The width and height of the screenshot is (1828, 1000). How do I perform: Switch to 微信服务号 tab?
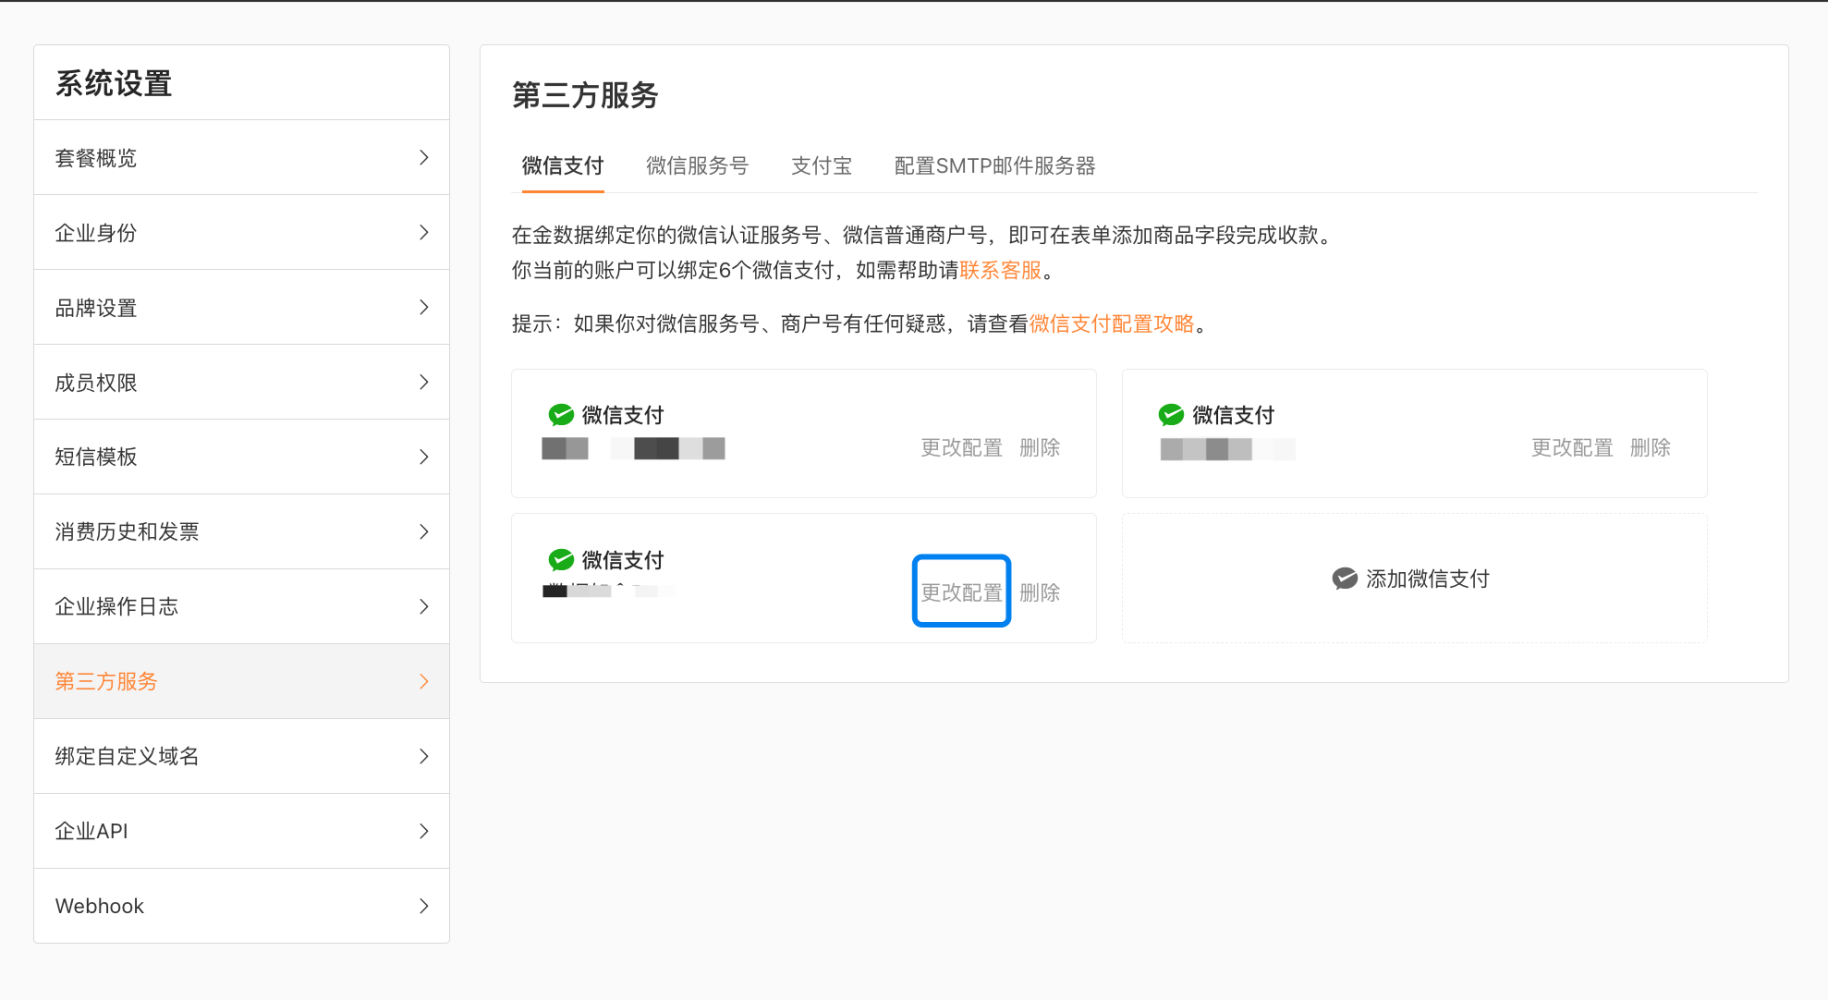697,166
